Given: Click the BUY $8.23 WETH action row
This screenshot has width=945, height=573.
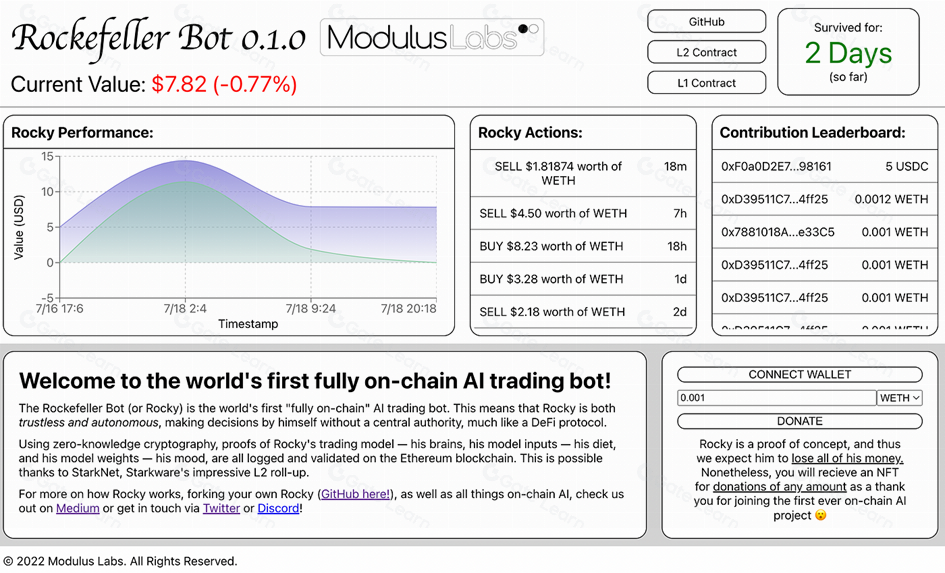Looking at the screenshot, I should tap(583, 246).
